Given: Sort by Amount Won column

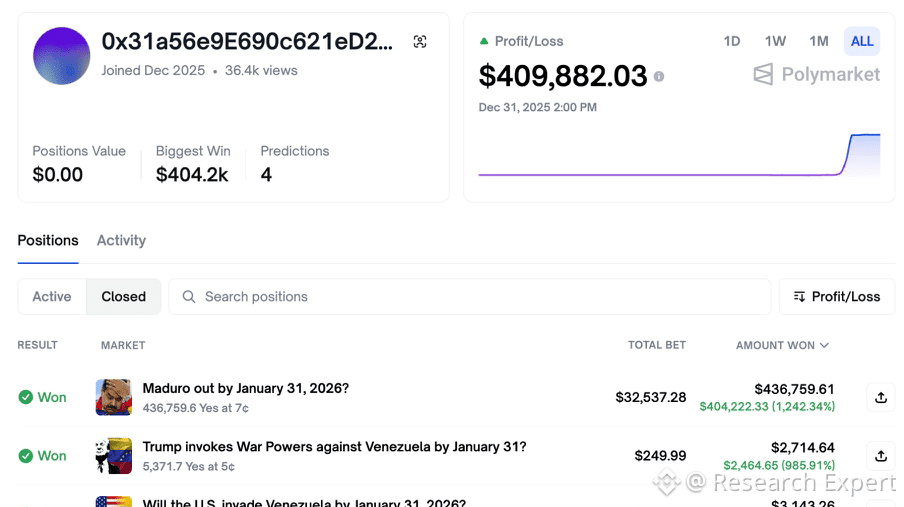Looking at the screenshot, I should click(x=782, y=345).
